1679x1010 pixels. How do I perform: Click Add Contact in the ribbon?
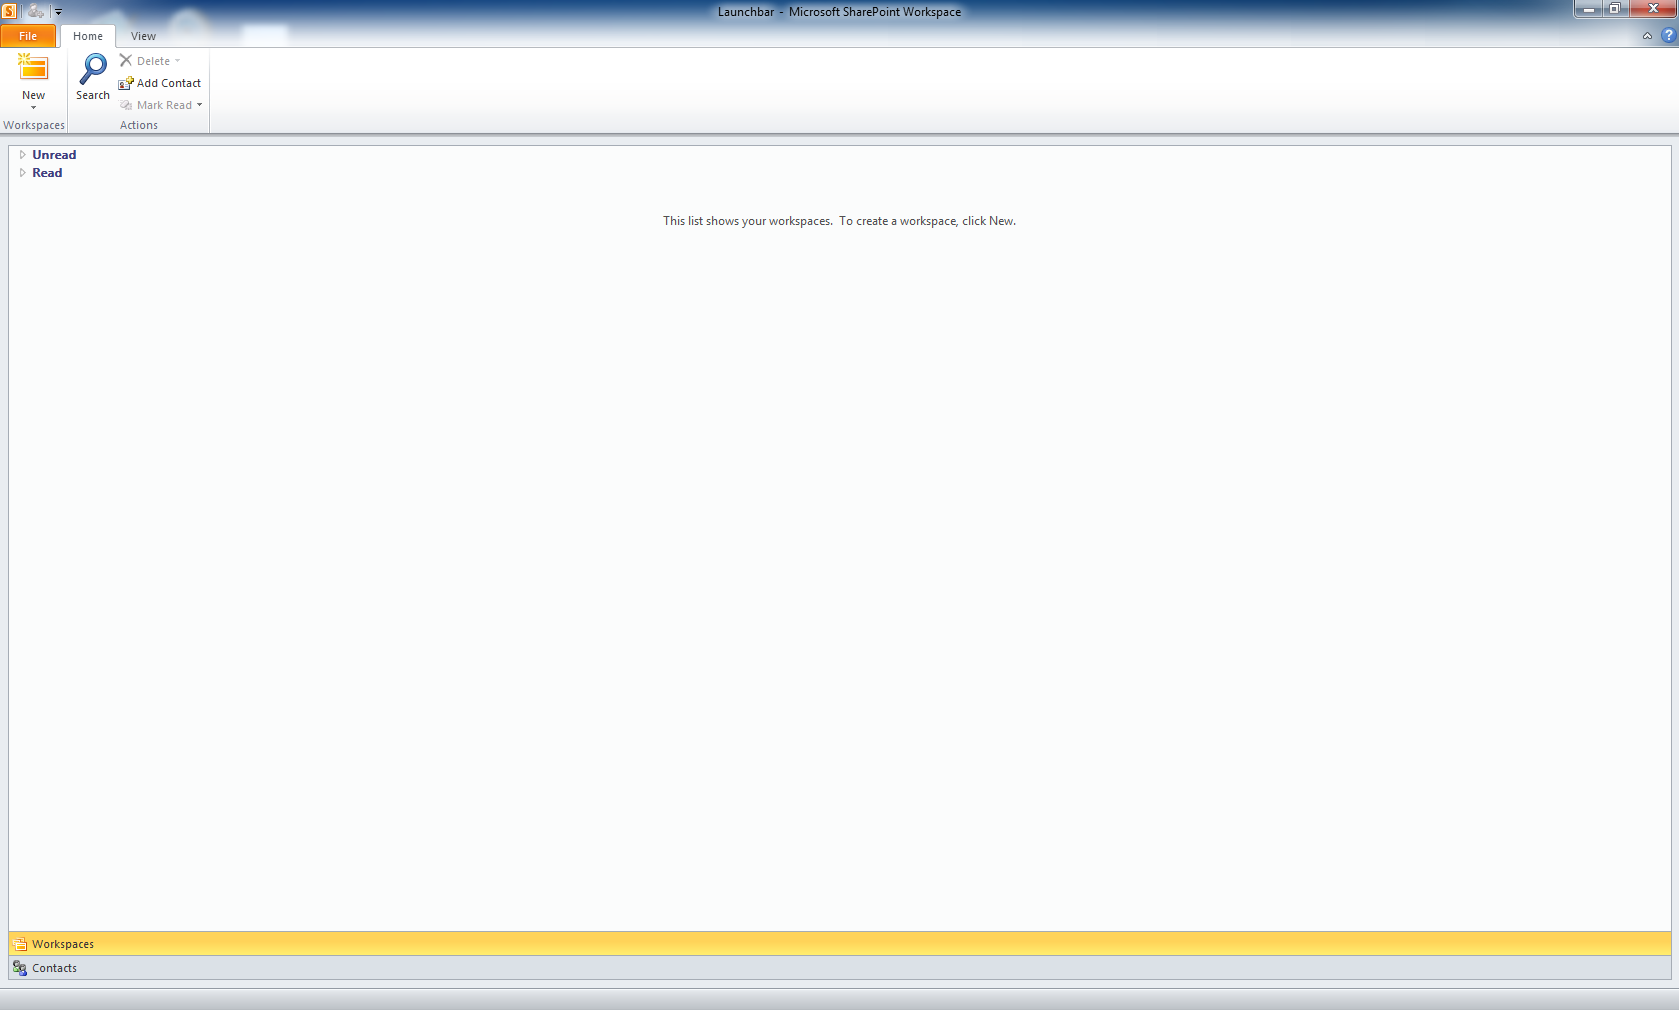click(160, 83)
